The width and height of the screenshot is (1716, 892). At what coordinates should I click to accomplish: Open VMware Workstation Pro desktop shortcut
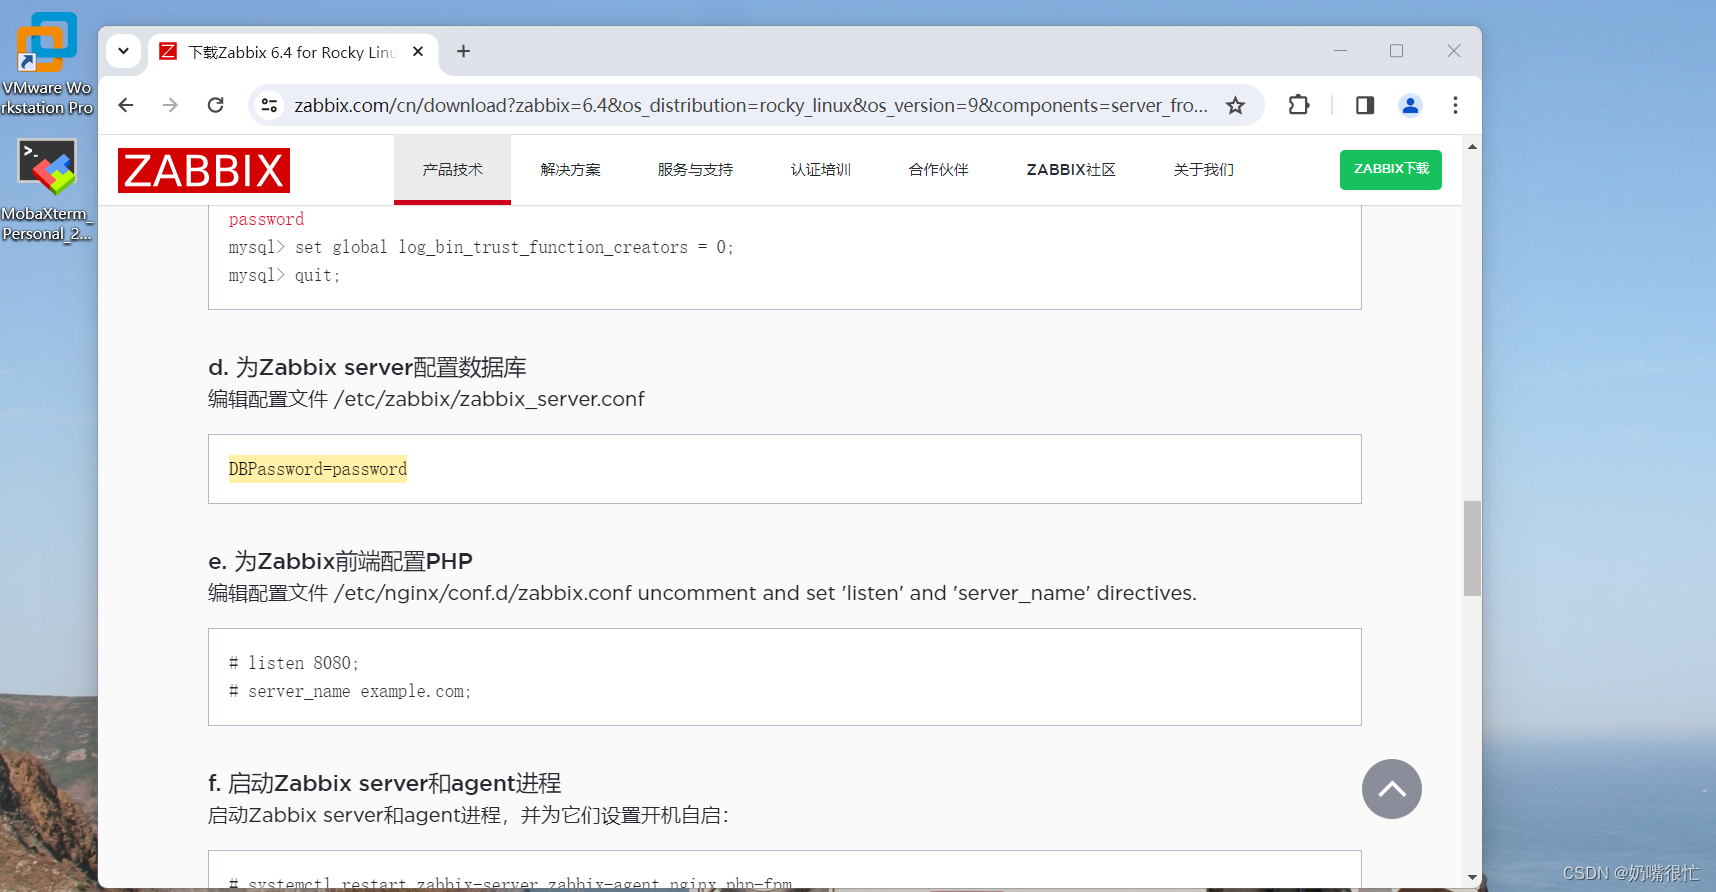[47, 63]
